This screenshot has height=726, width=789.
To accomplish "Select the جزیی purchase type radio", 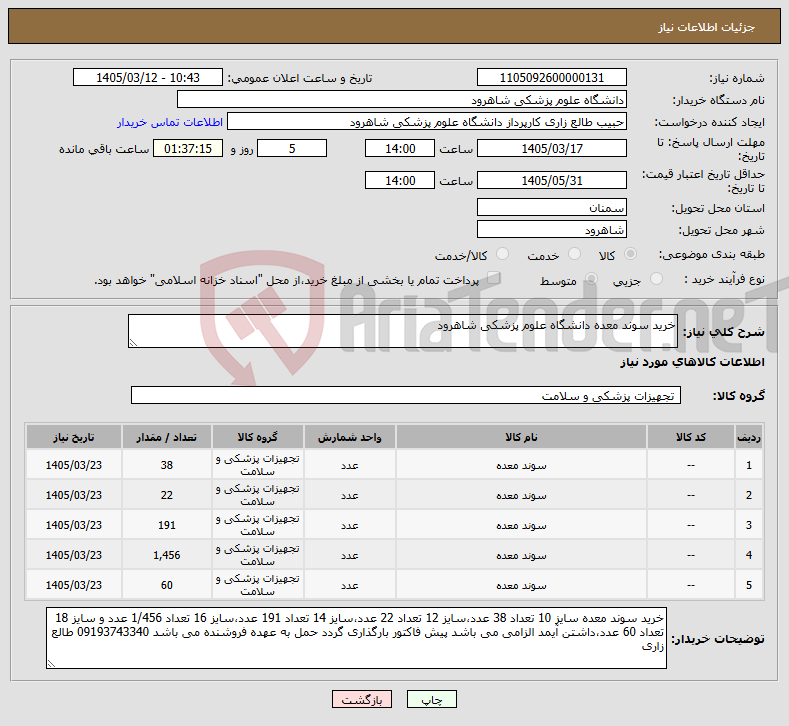I will [656, 279].
